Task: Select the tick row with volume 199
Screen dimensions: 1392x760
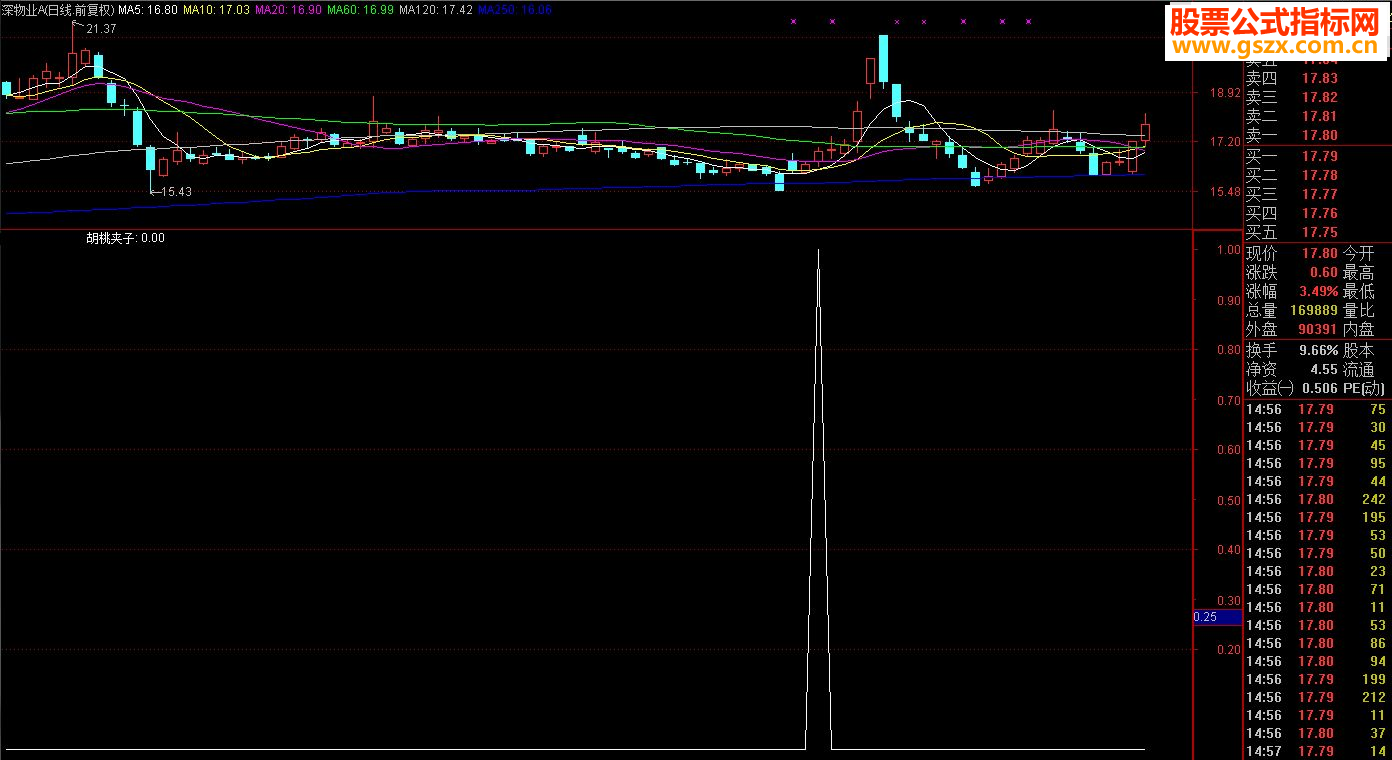Action: (1317, 680)
